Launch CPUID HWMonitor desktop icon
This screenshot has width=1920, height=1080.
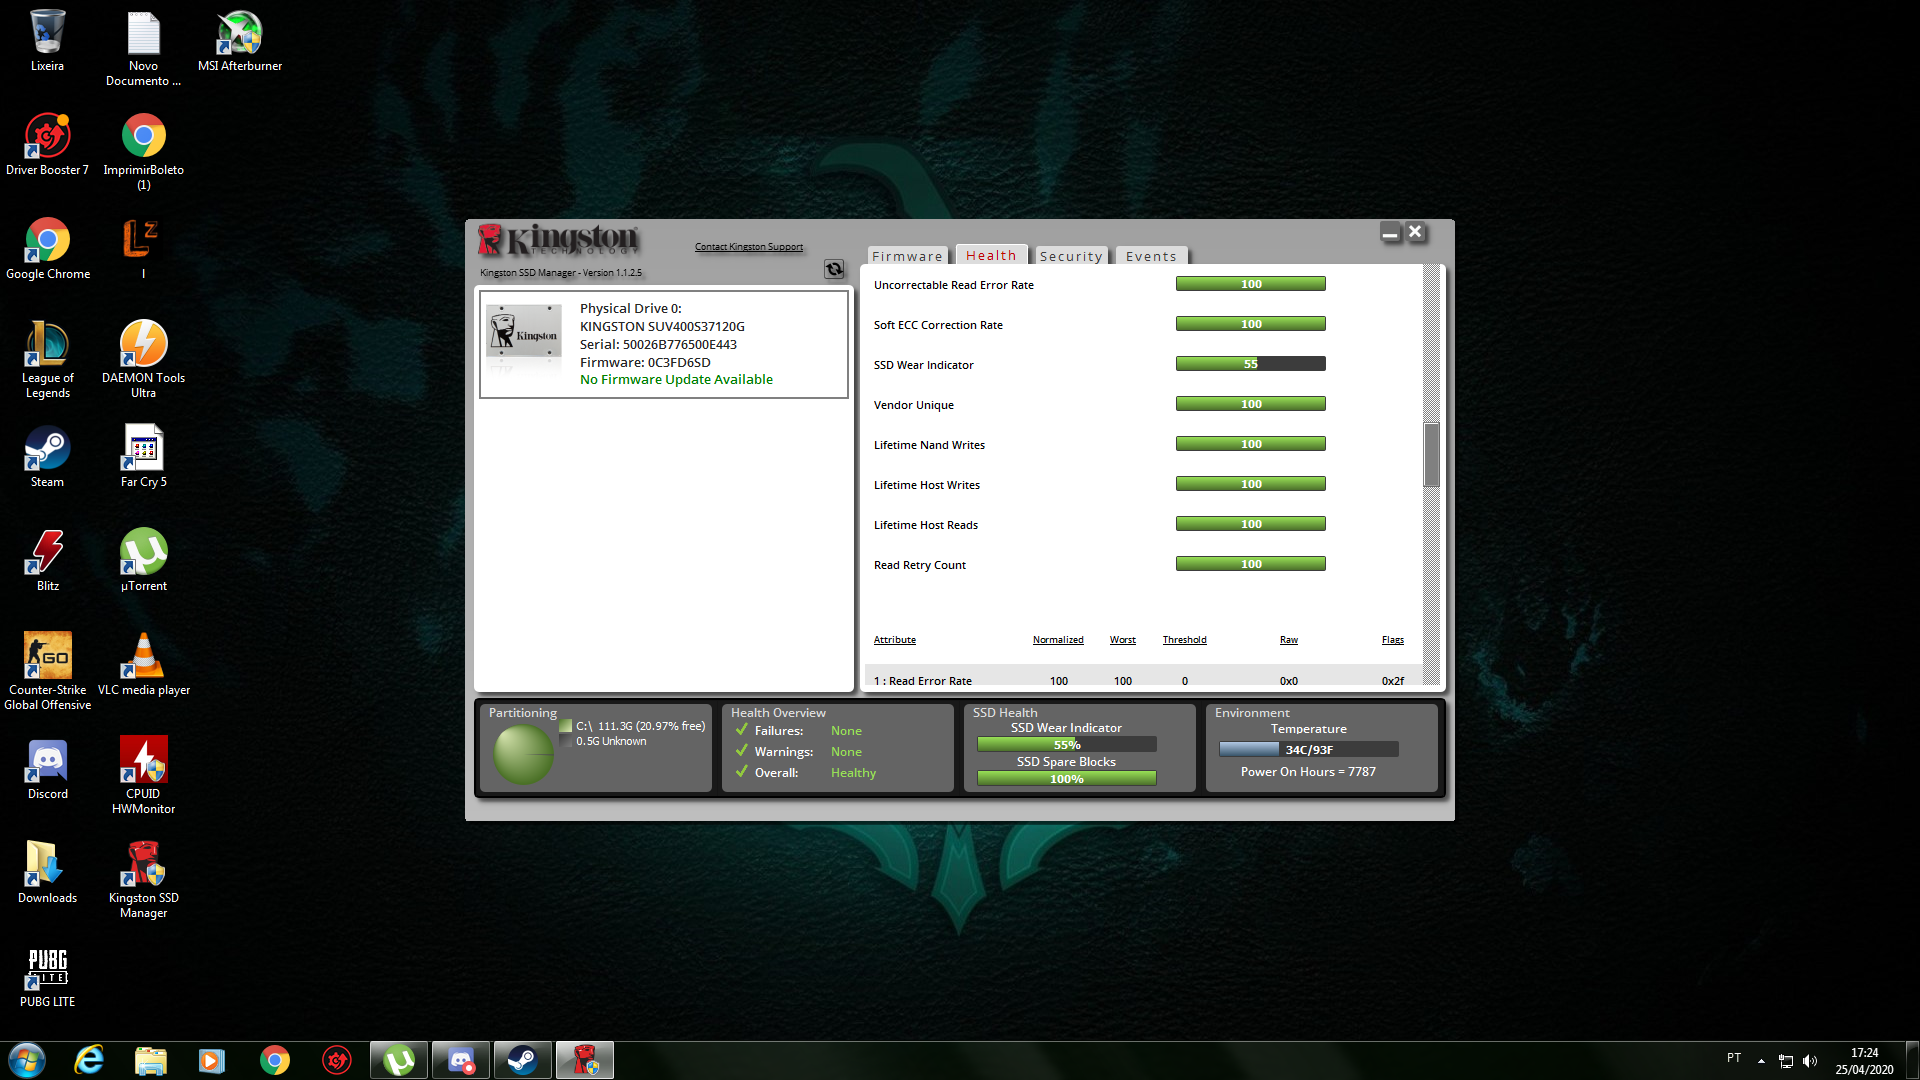143,776
